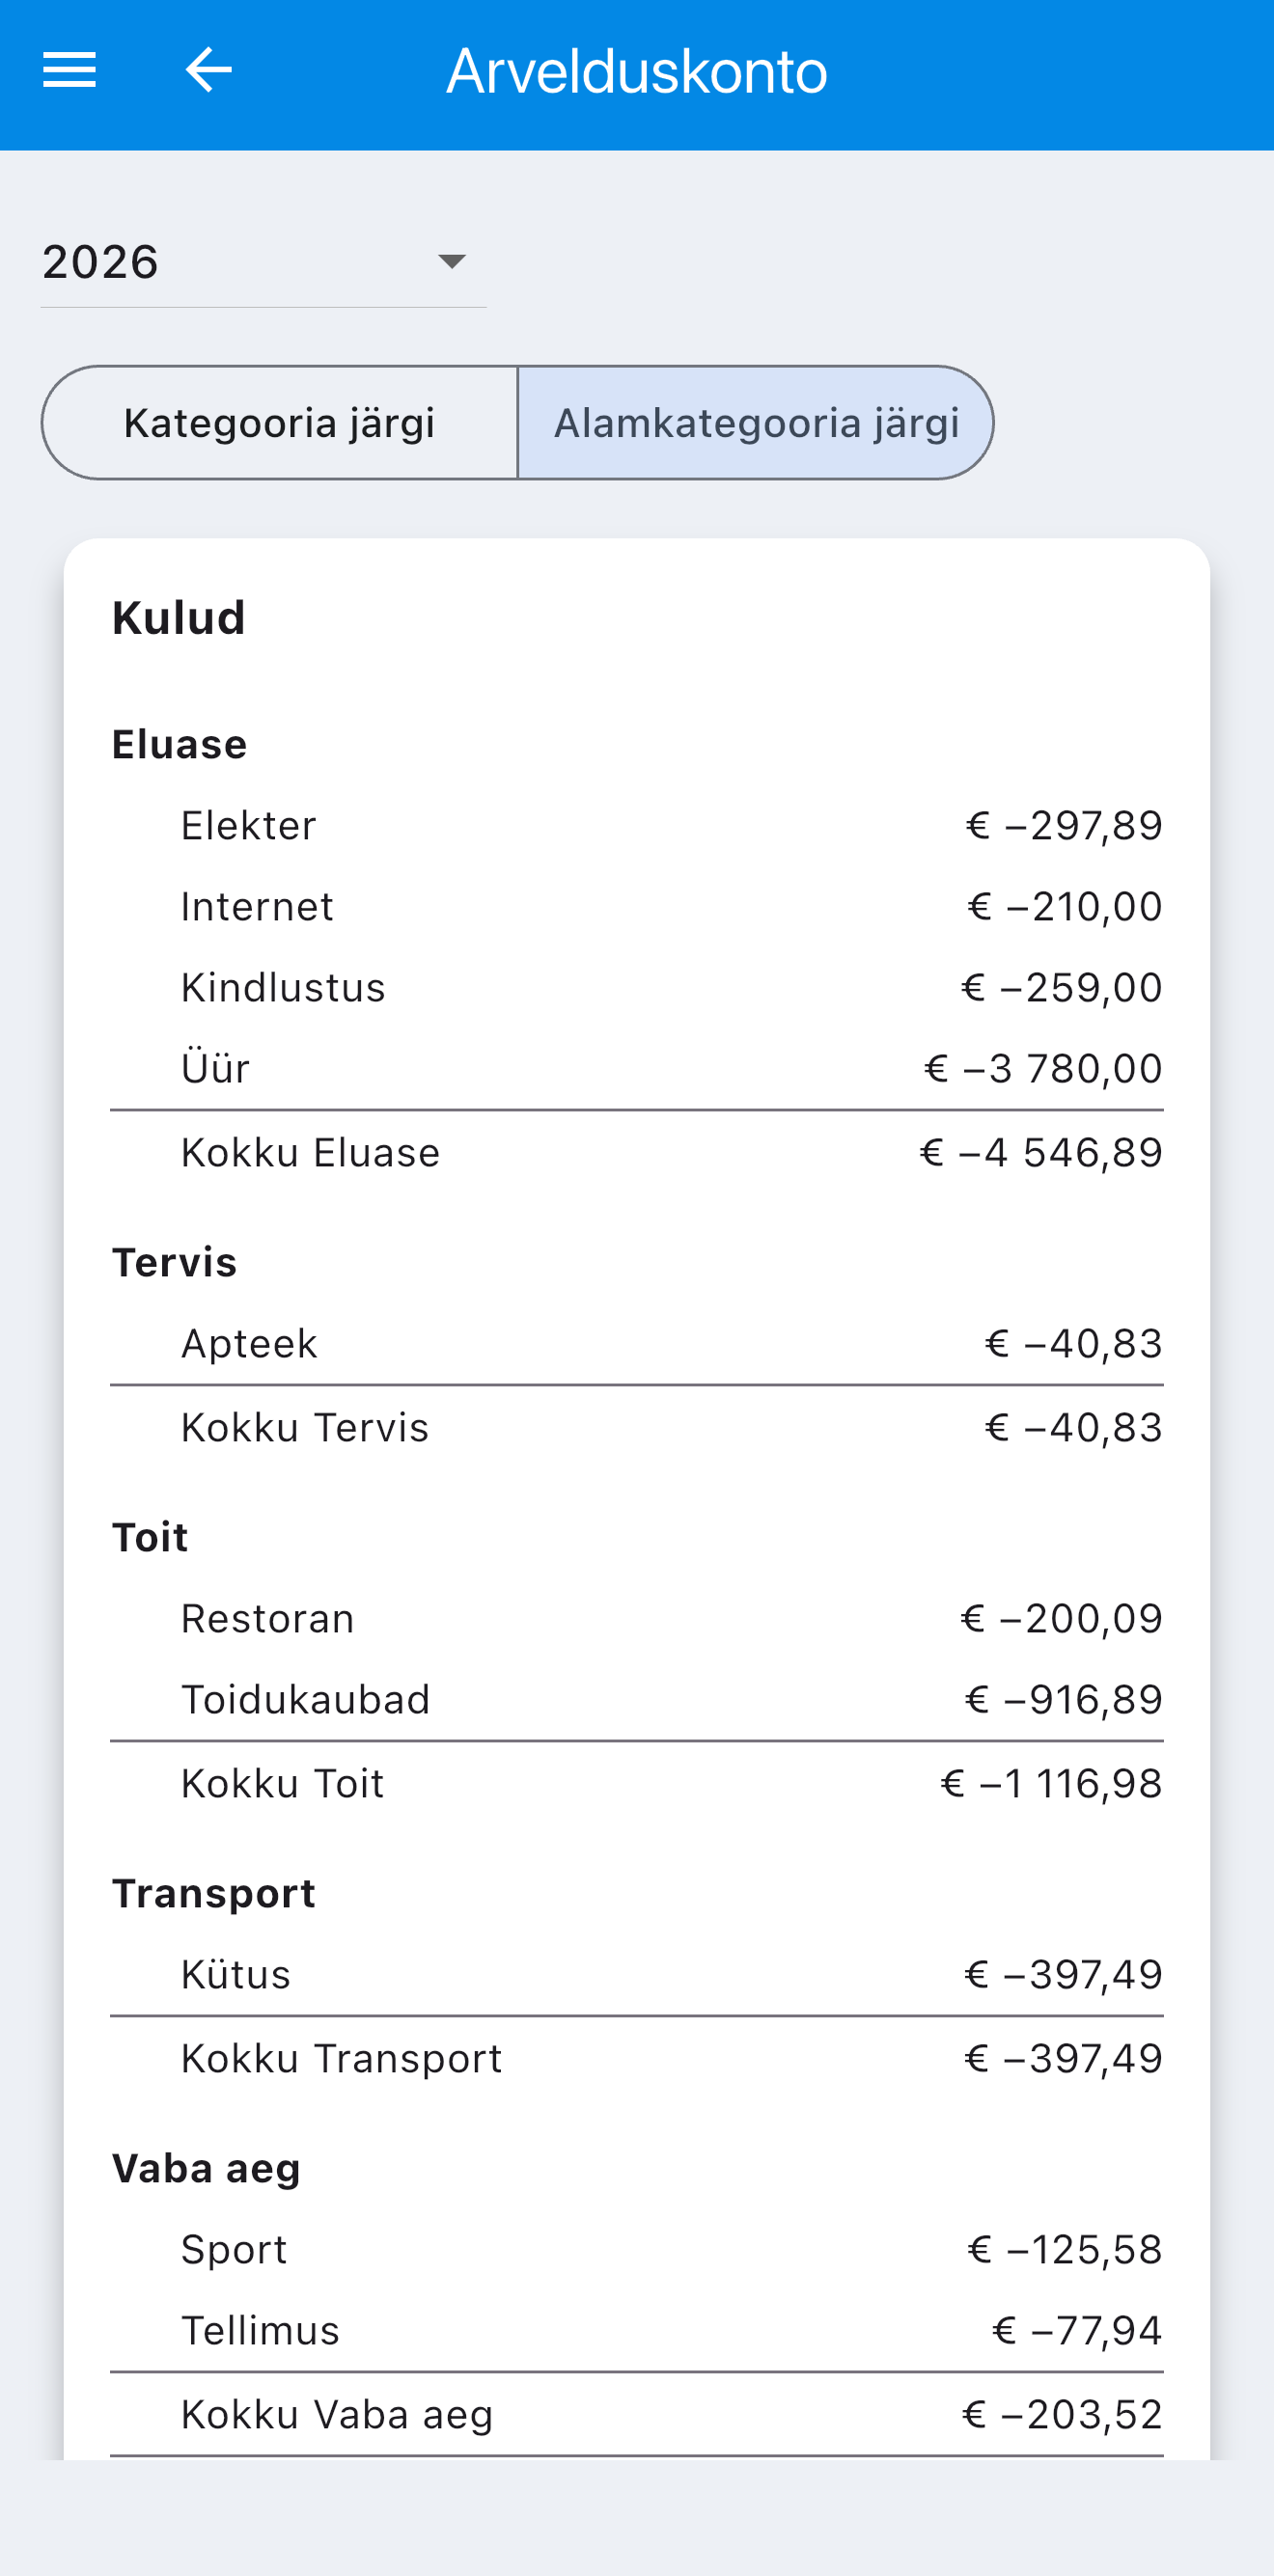
Task: Open the Elekter subcategory row
Action: click(x=637, y=826)
